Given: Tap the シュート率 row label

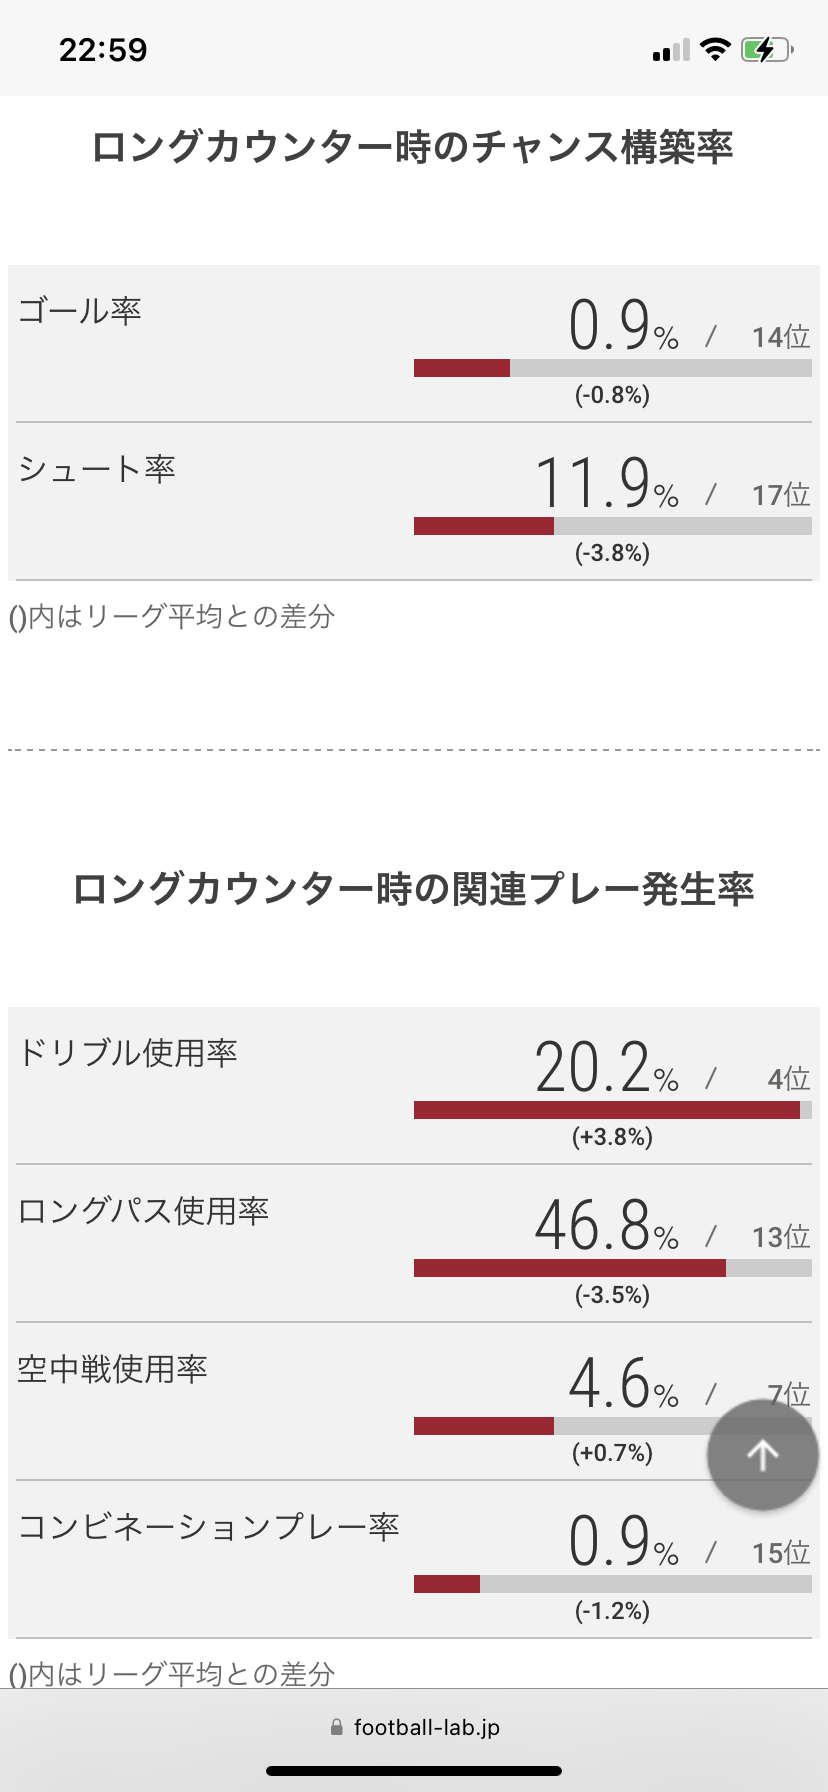Looking at the screenshot, I should (97, 468).
